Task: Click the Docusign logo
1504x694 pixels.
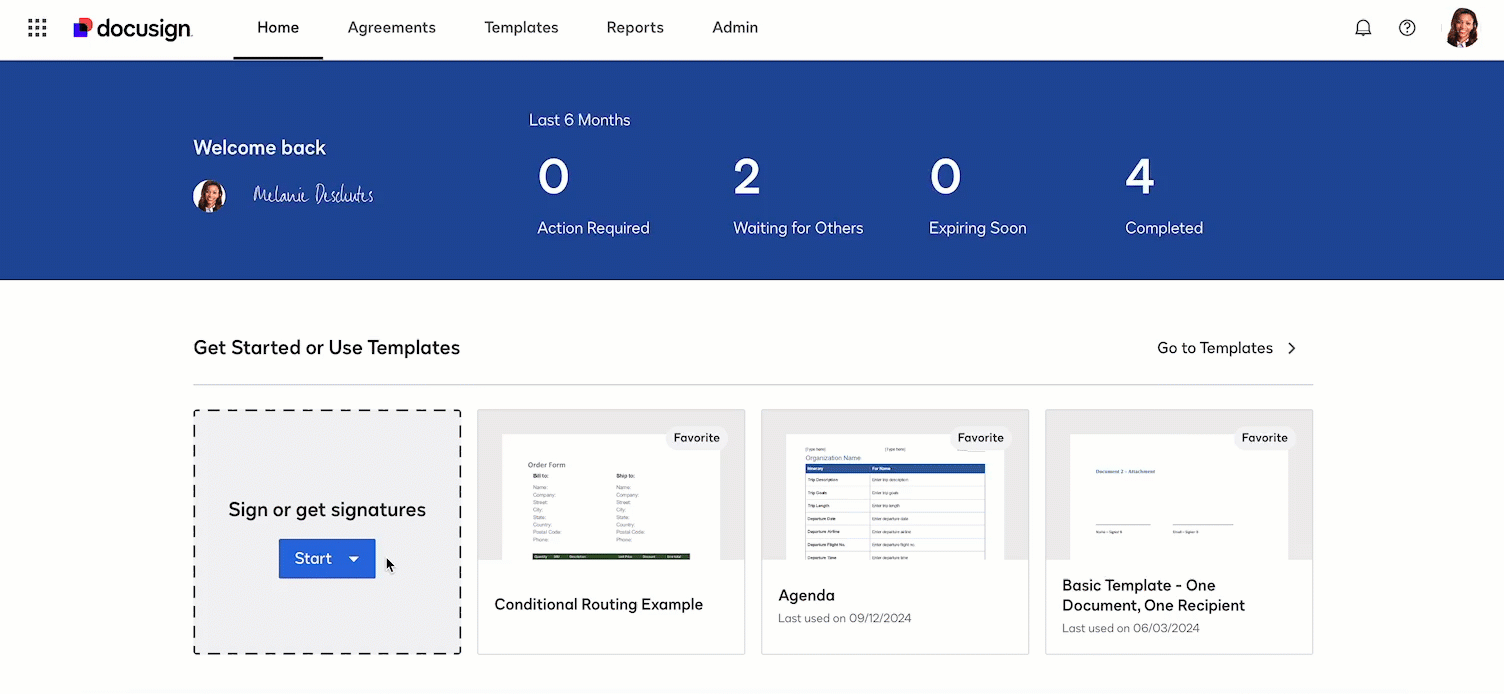Action: coord(133,28)
